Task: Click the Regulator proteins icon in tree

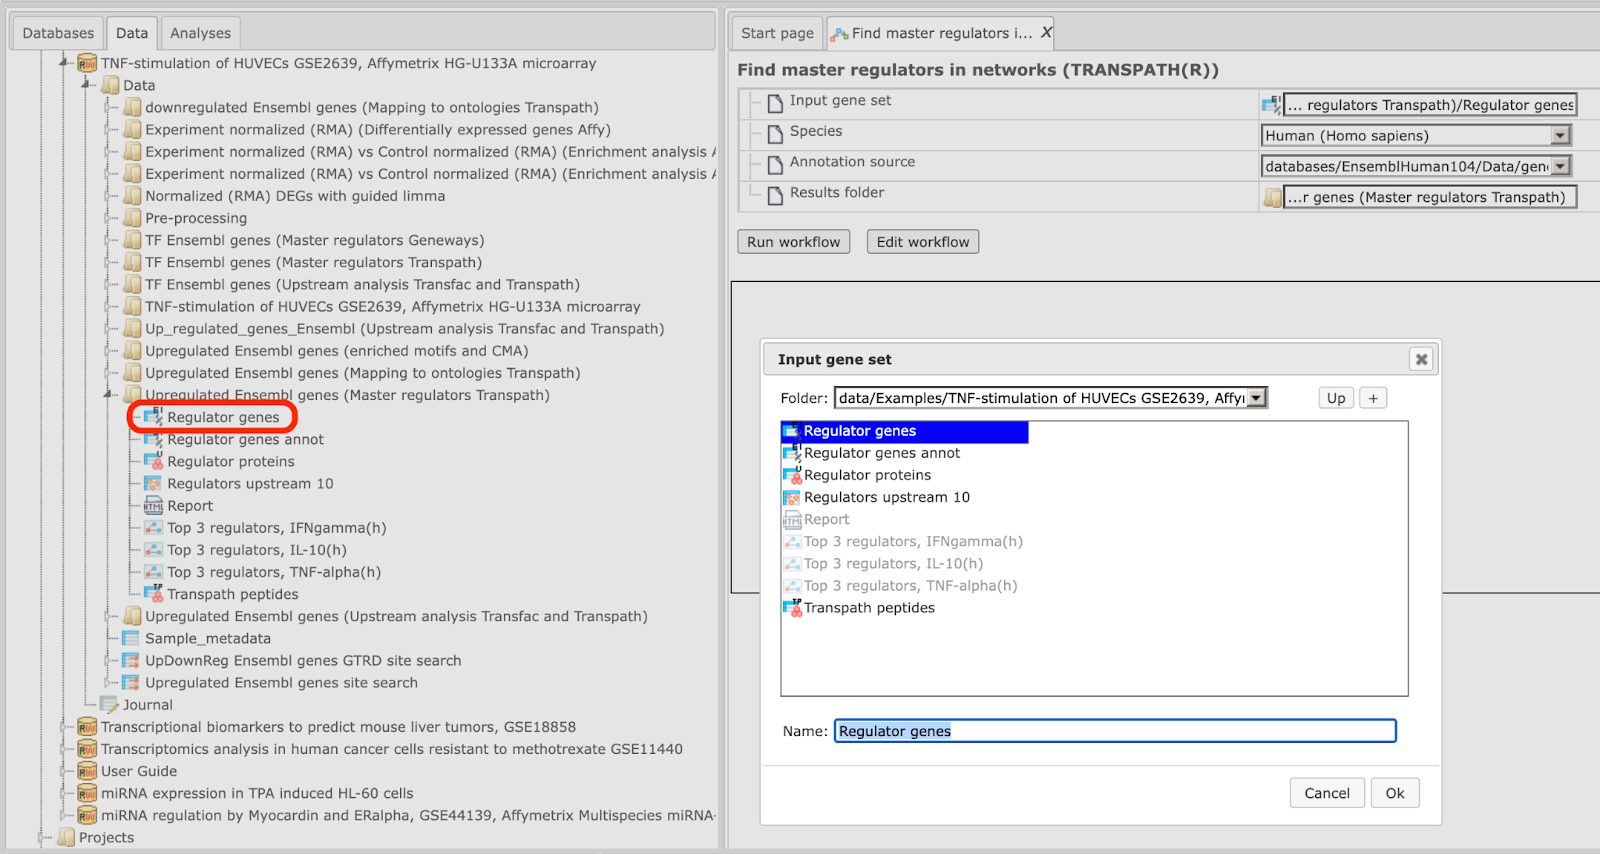Action: click(x=153, y=461)
